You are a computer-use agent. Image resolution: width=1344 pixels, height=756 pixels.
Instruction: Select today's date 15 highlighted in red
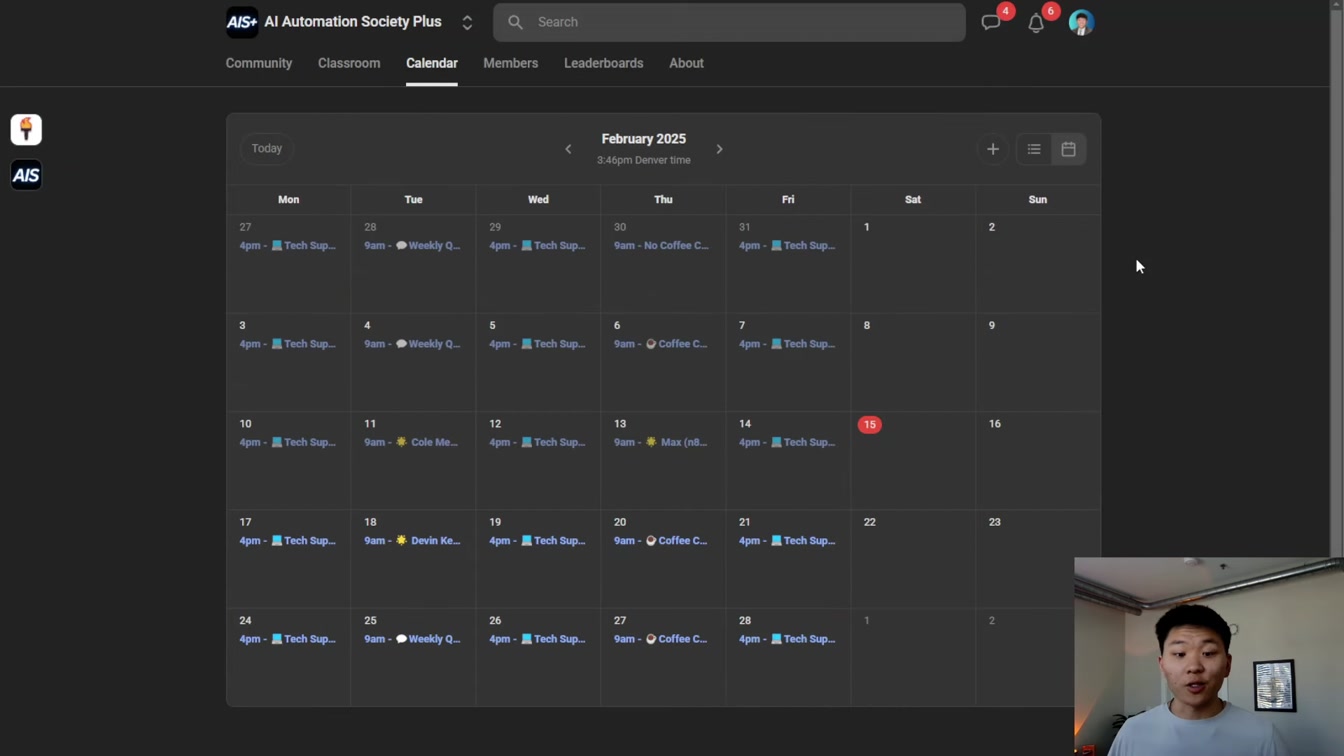(870, 425)
